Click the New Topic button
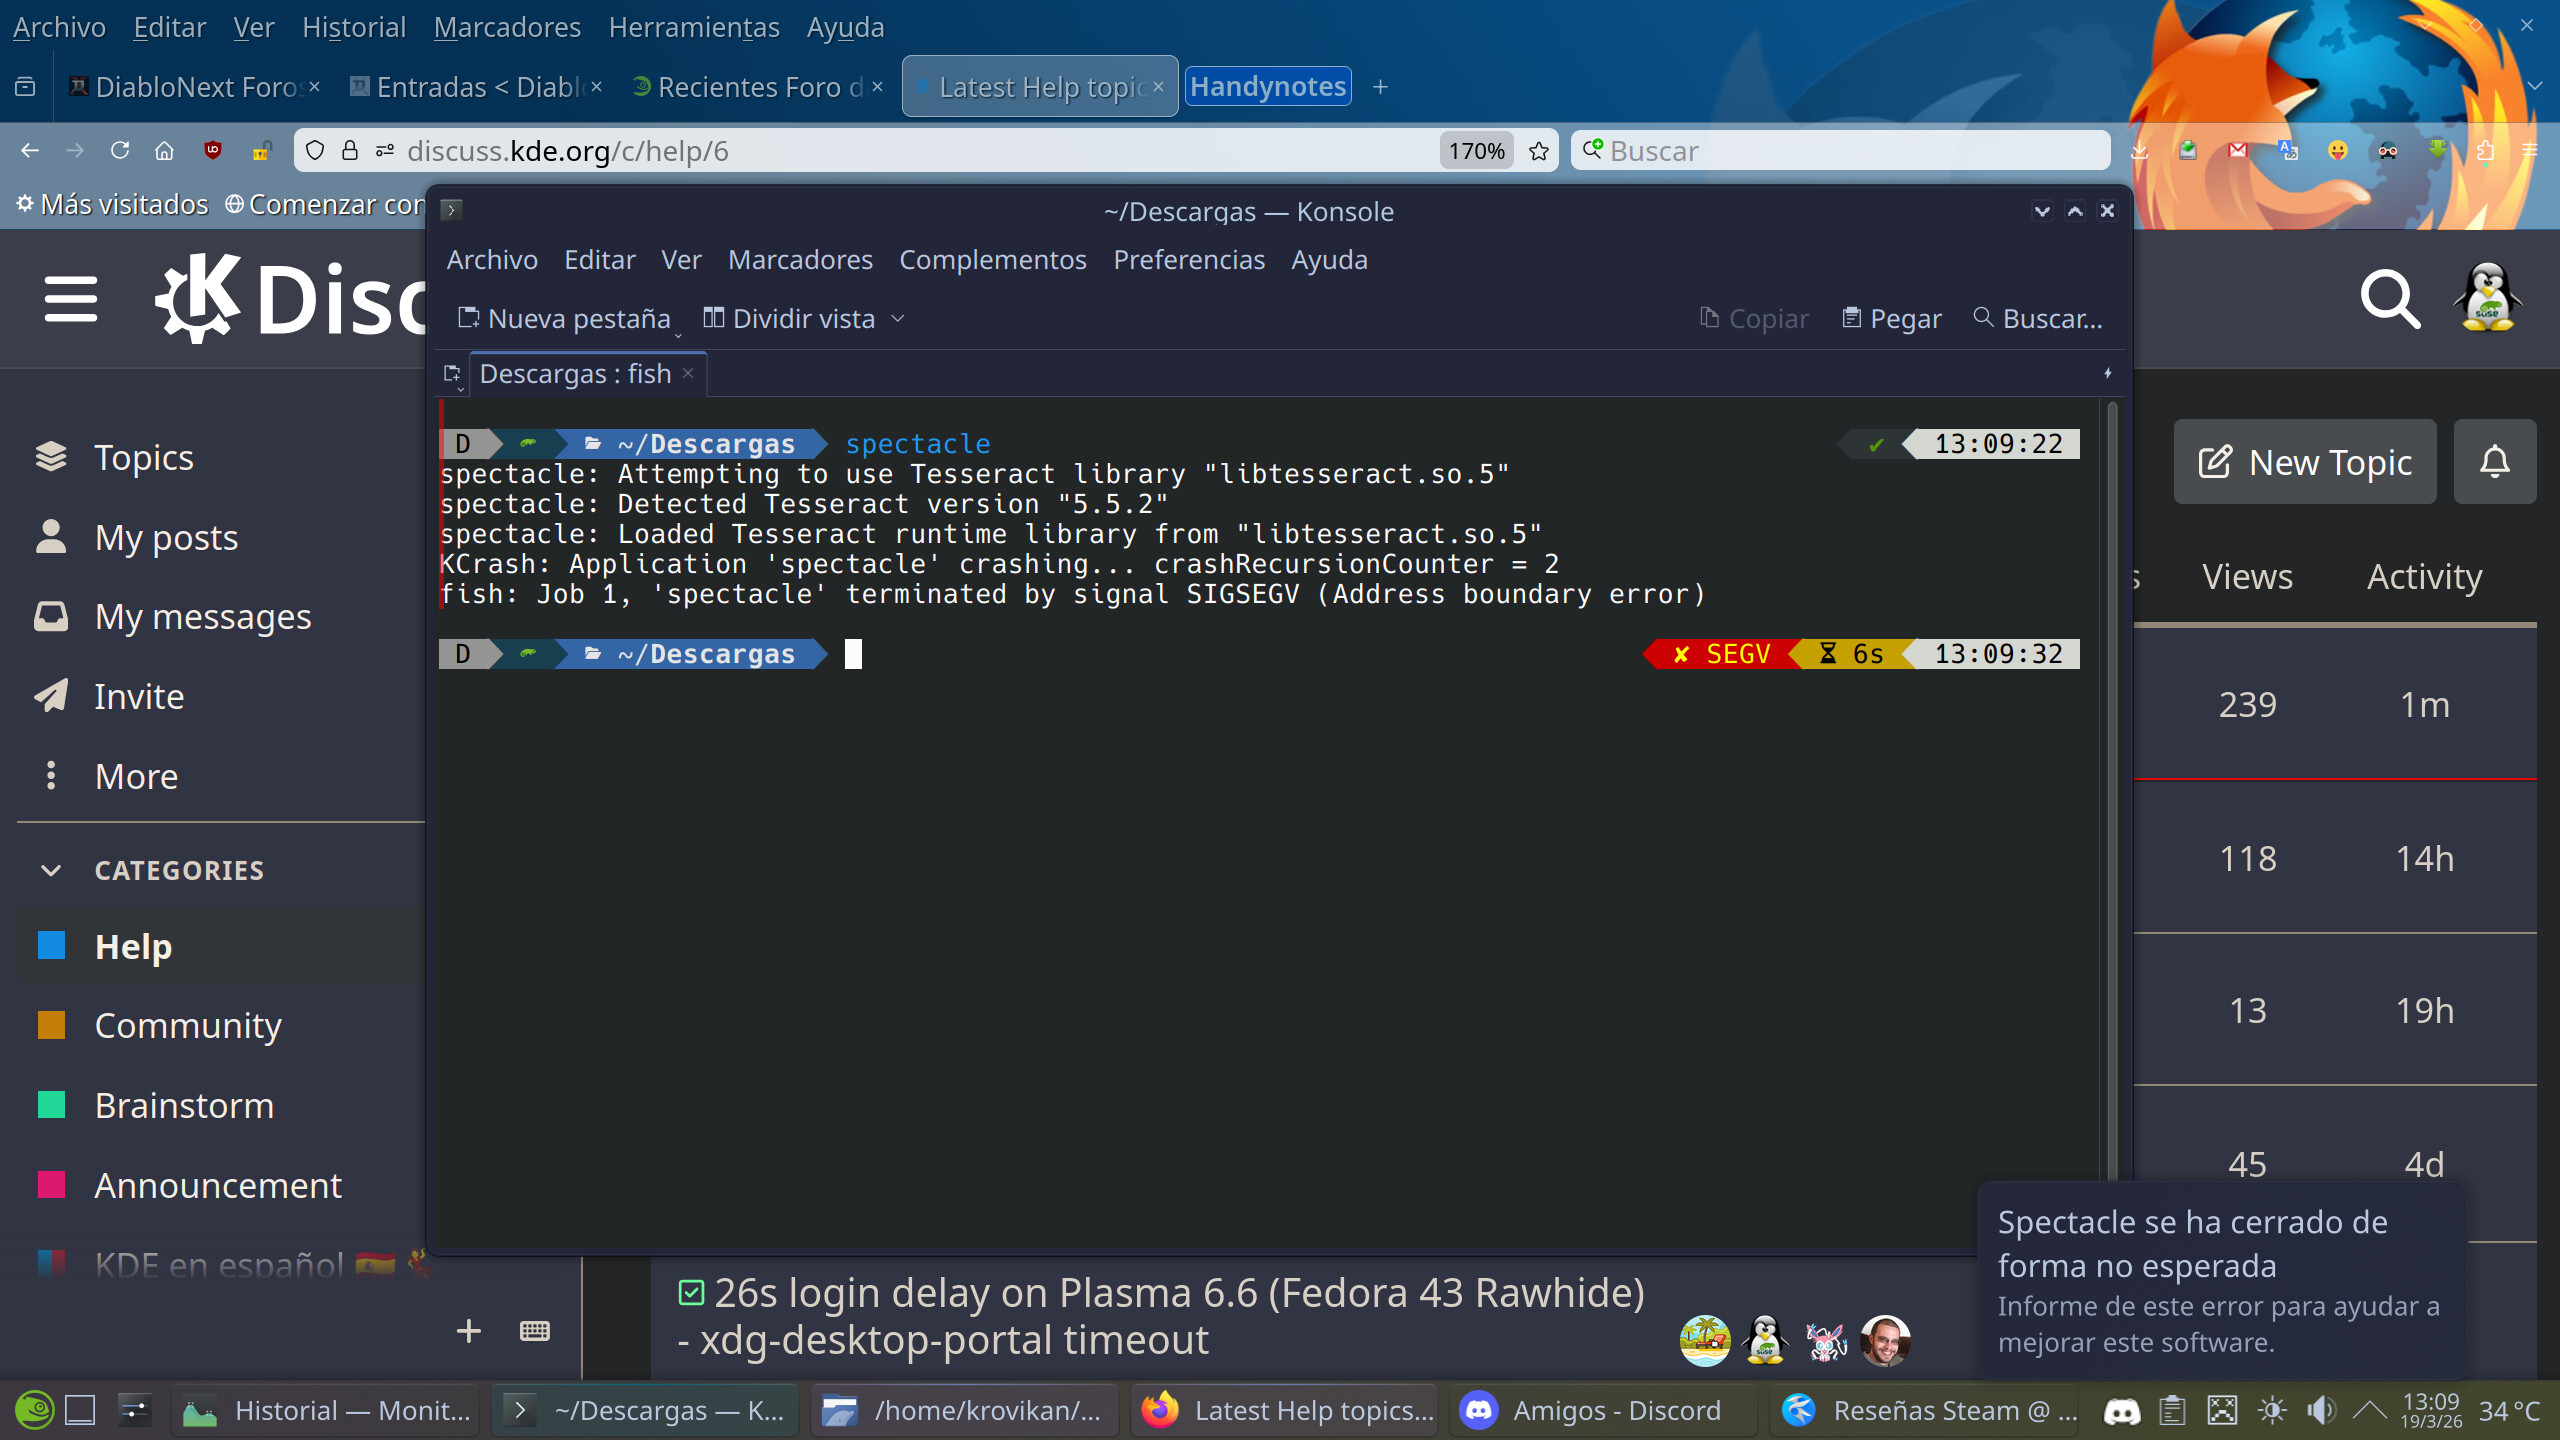The width and height of the screenshot is (2560, 1440). tap(2304, 462)
